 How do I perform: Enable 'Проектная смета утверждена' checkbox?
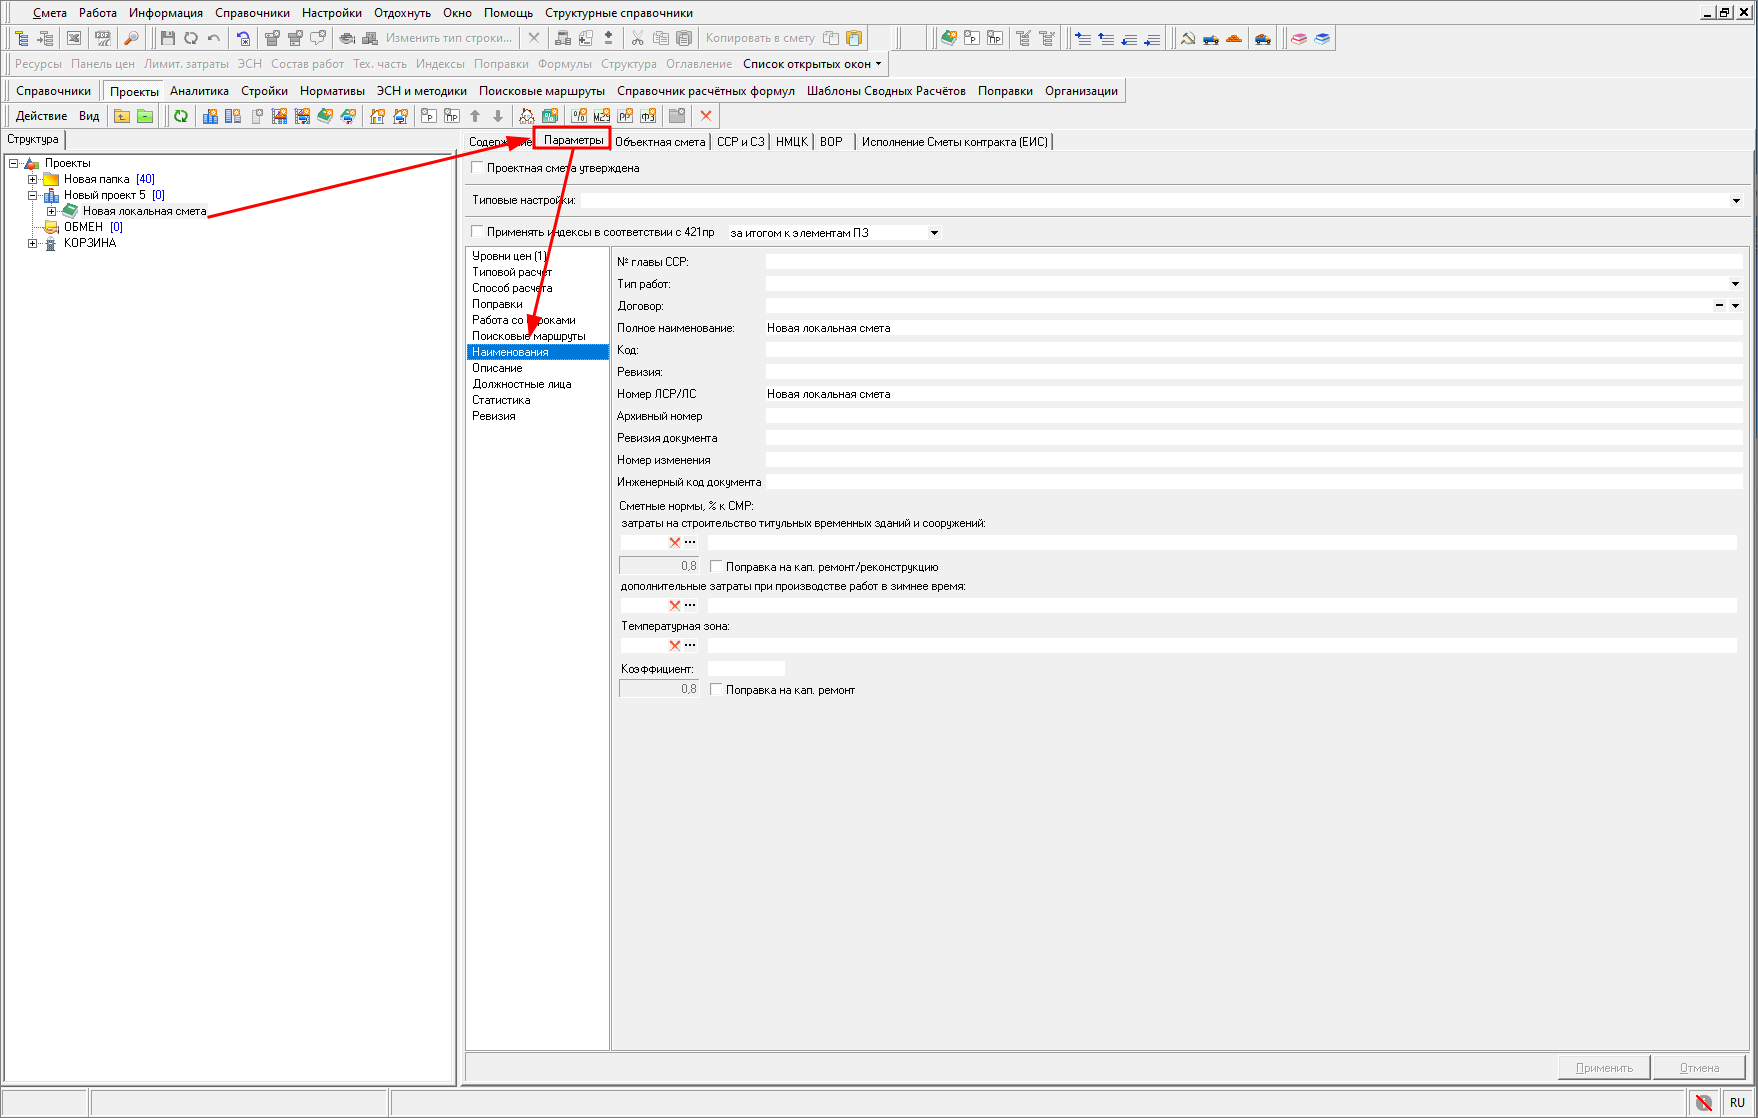[478, 168]
